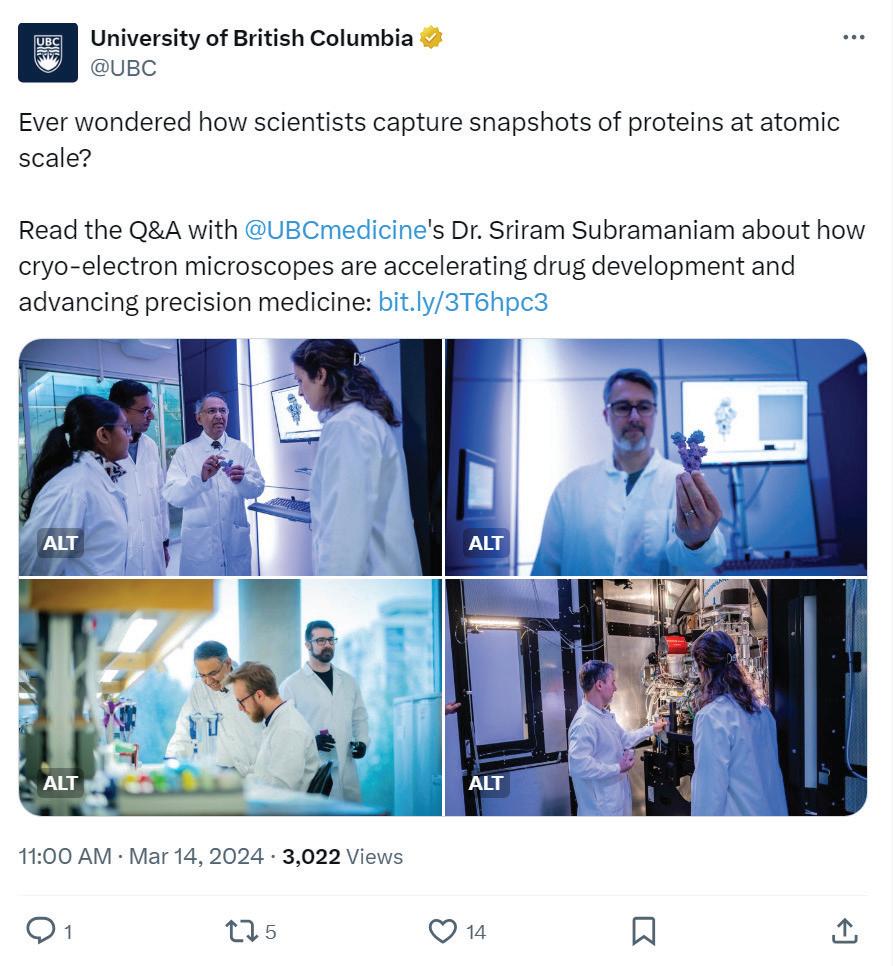Show ALT text for protein model photo
The width and height of the screenshot is (893, 966).
(486, 543)
